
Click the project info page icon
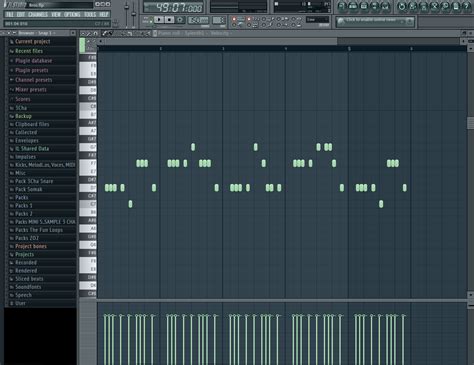point(456,6)
